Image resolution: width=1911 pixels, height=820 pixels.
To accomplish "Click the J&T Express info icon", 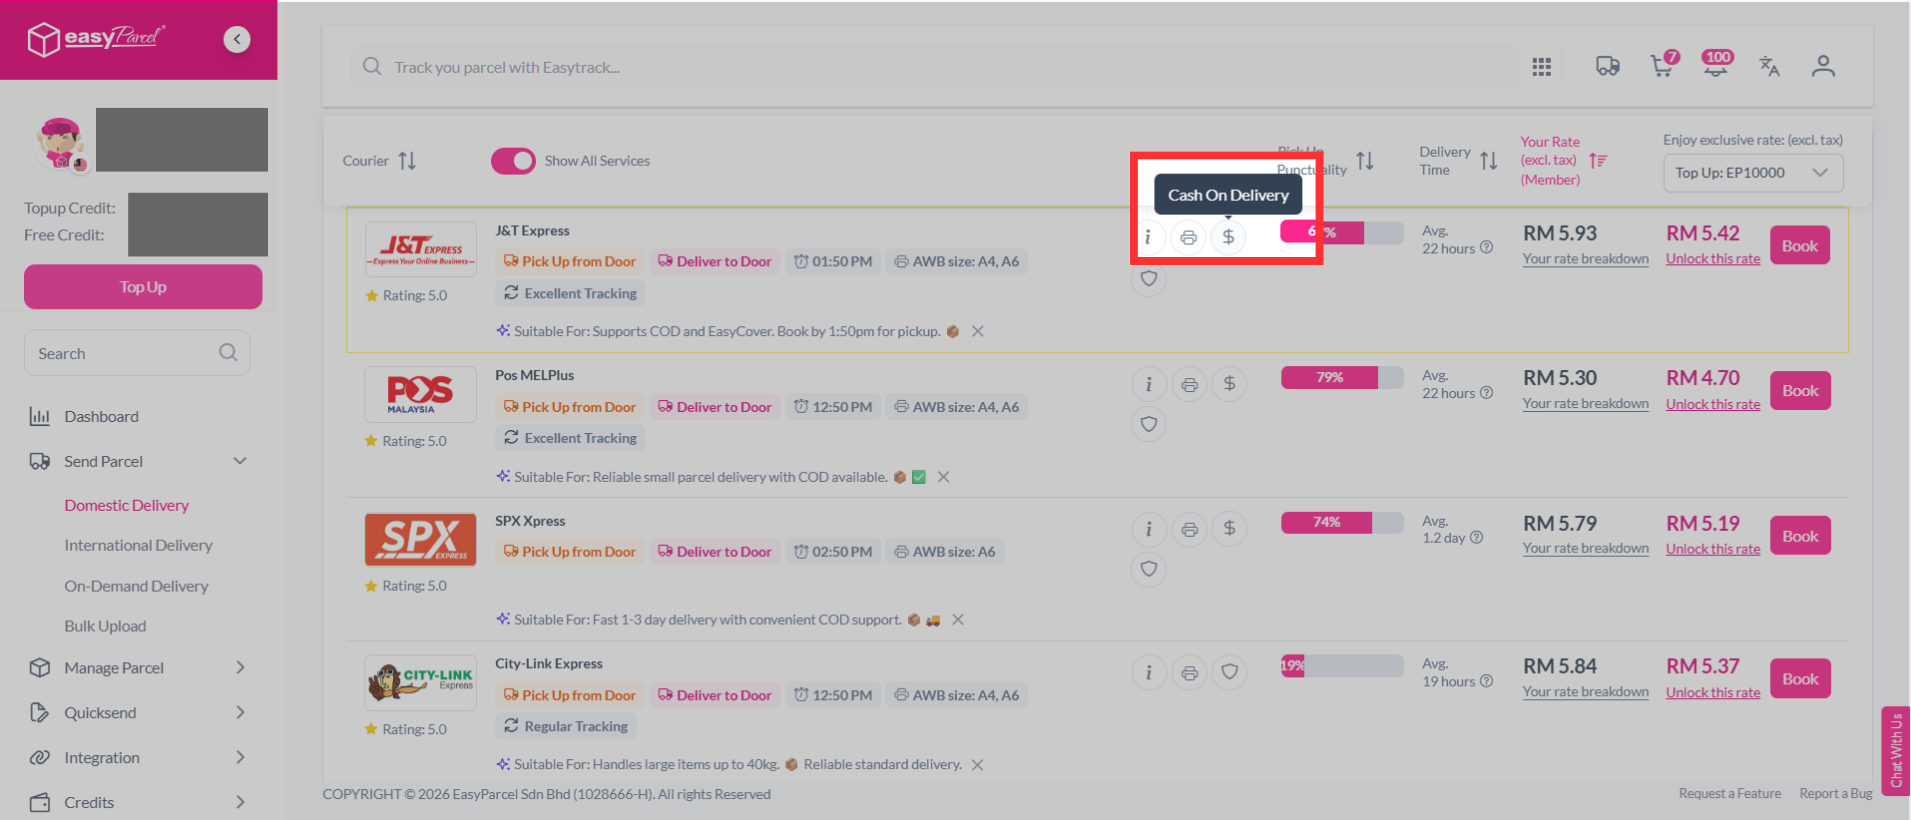I will click(1148, 237).
